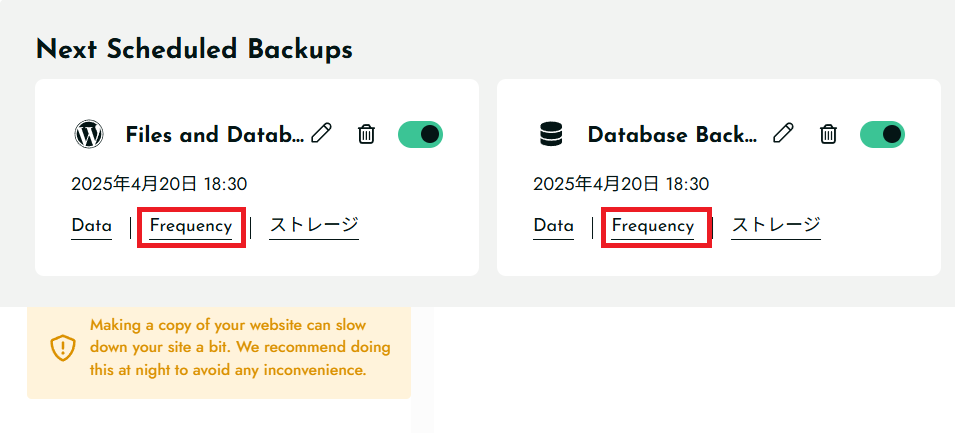Disable the Files and Database backup toggle

tap(420, 134)
